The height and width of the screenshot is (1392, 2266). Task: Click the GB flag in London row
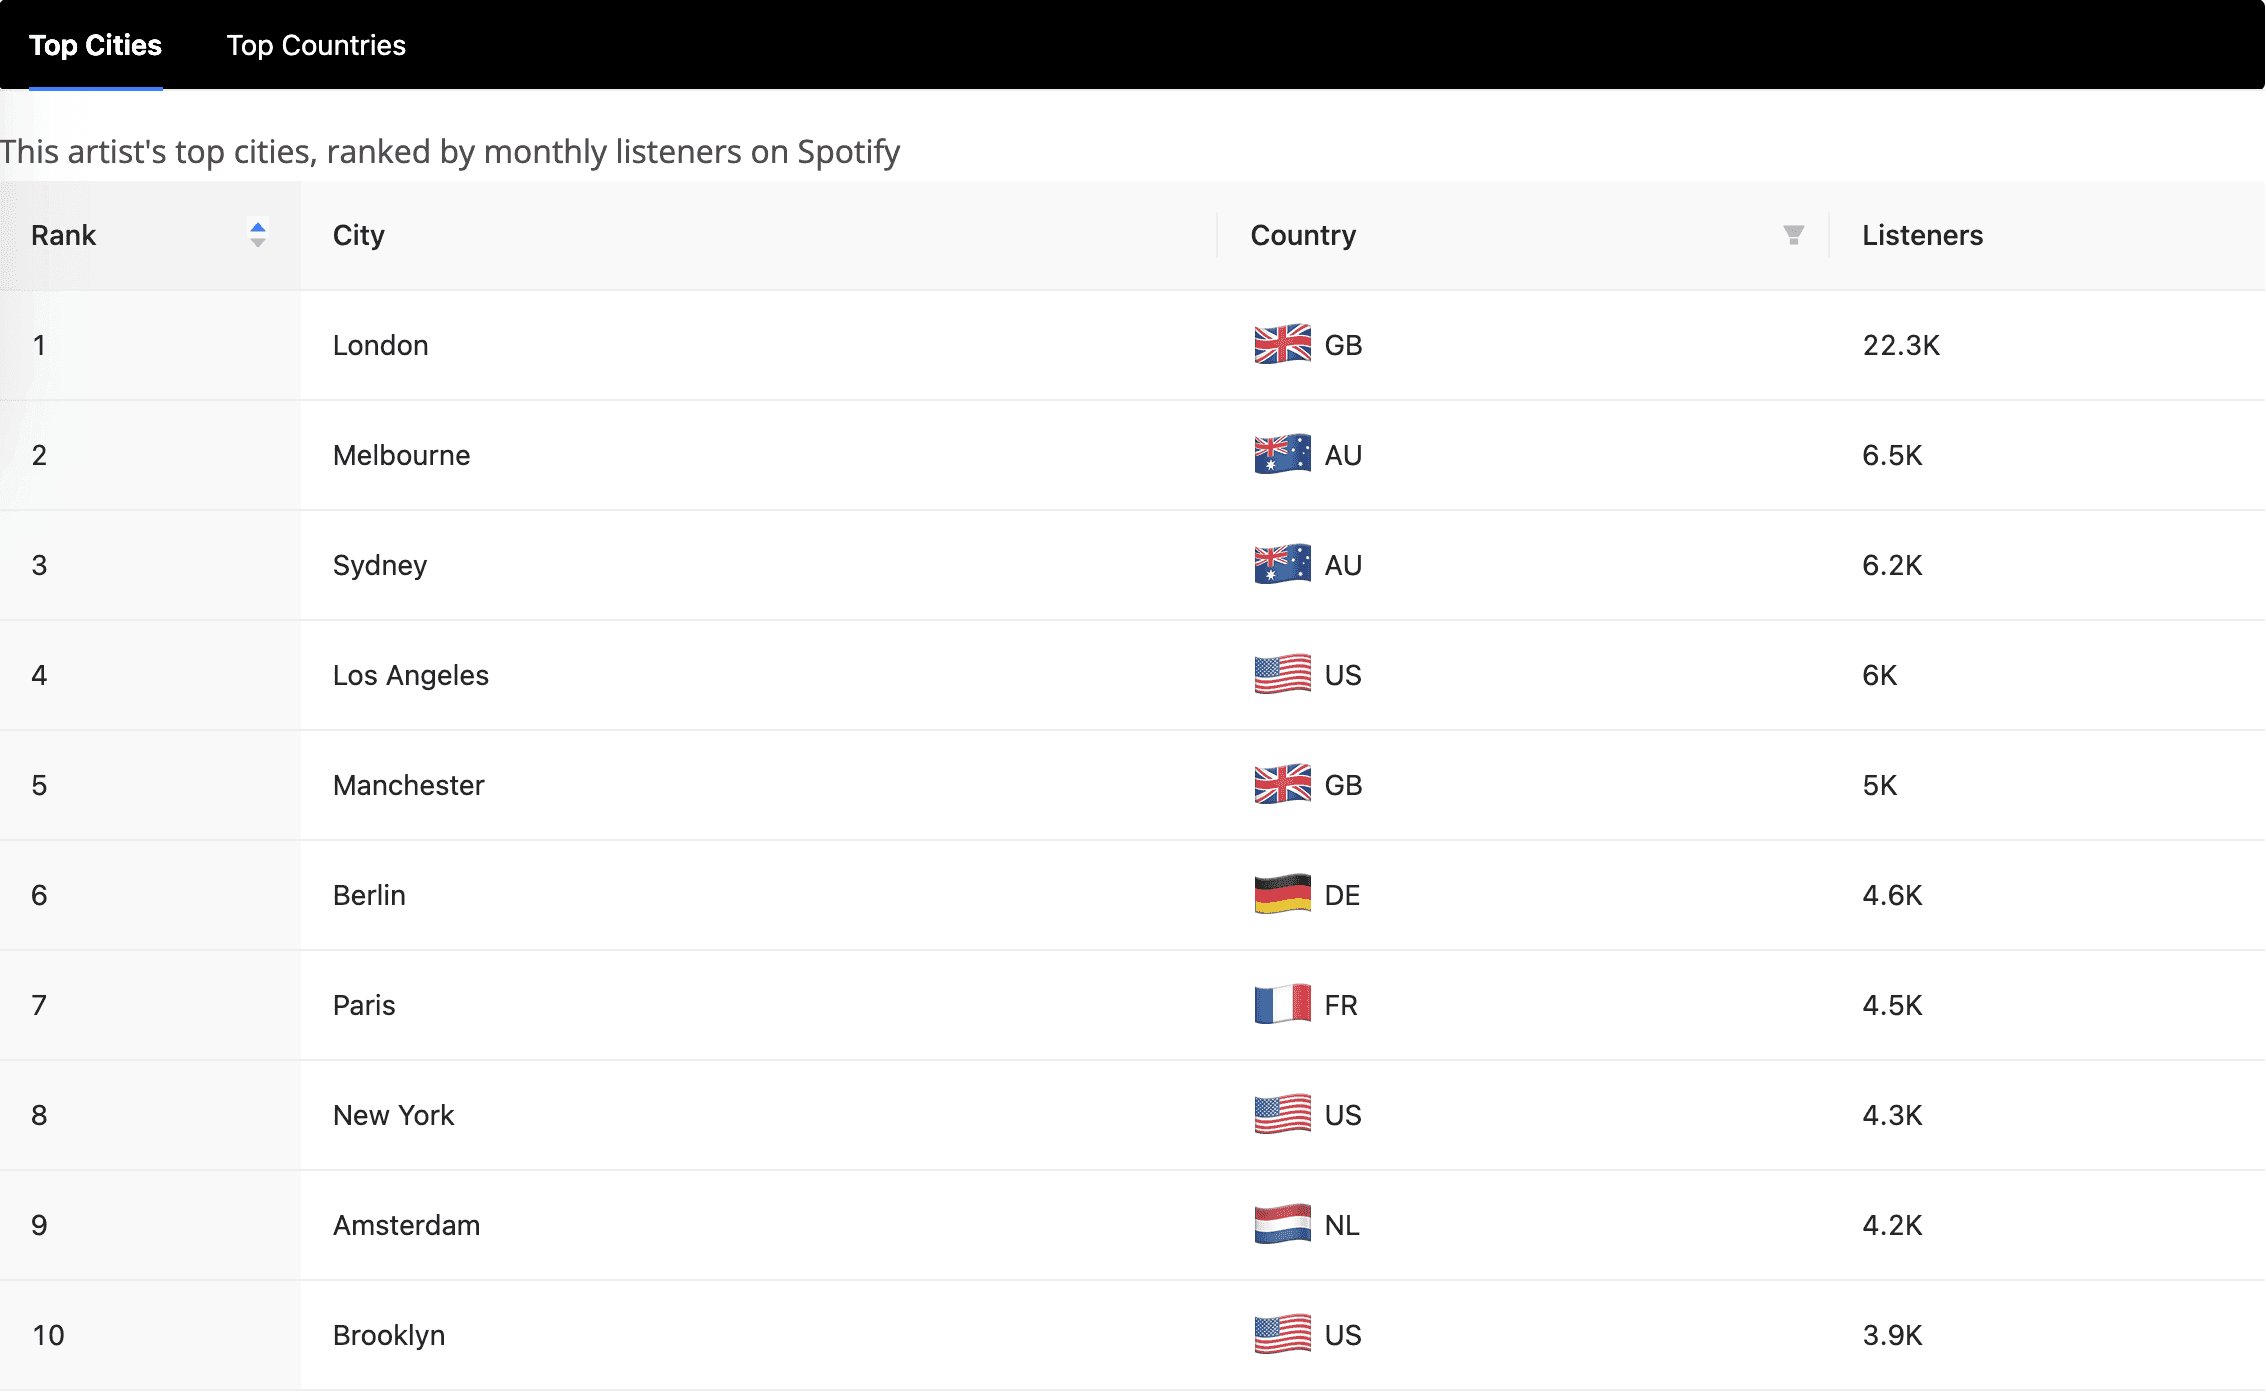click(1282, 345)
